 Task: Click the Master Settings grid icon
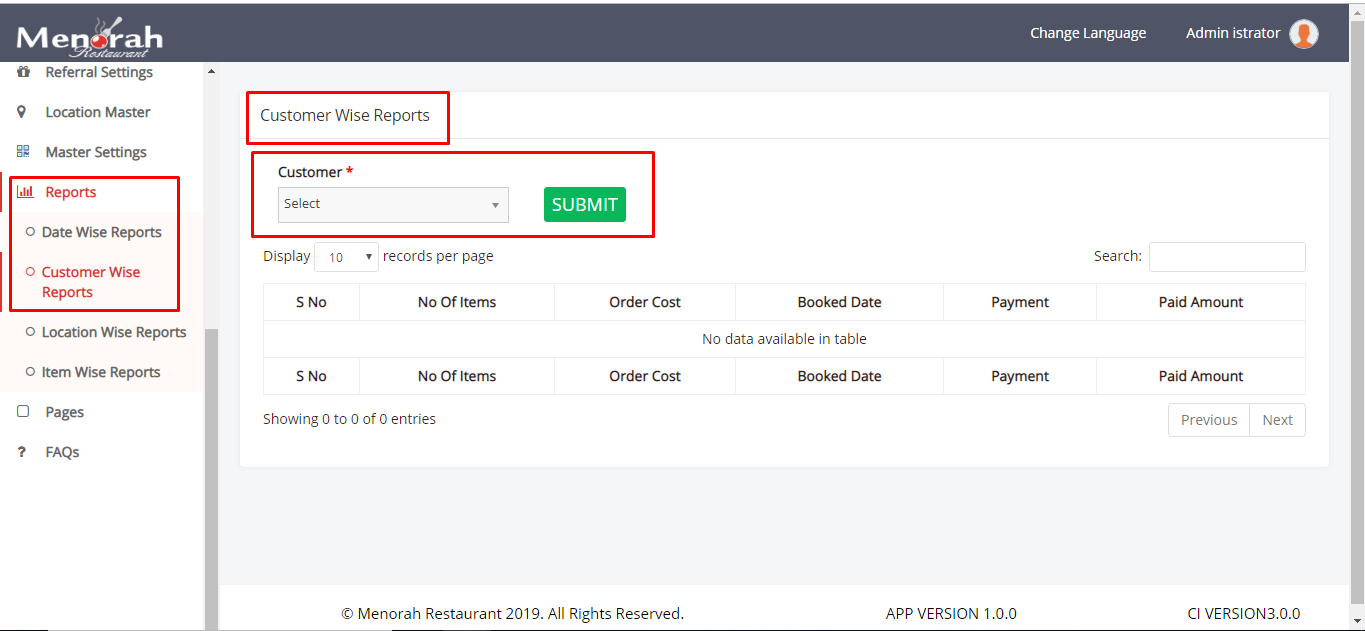(21, 151)
